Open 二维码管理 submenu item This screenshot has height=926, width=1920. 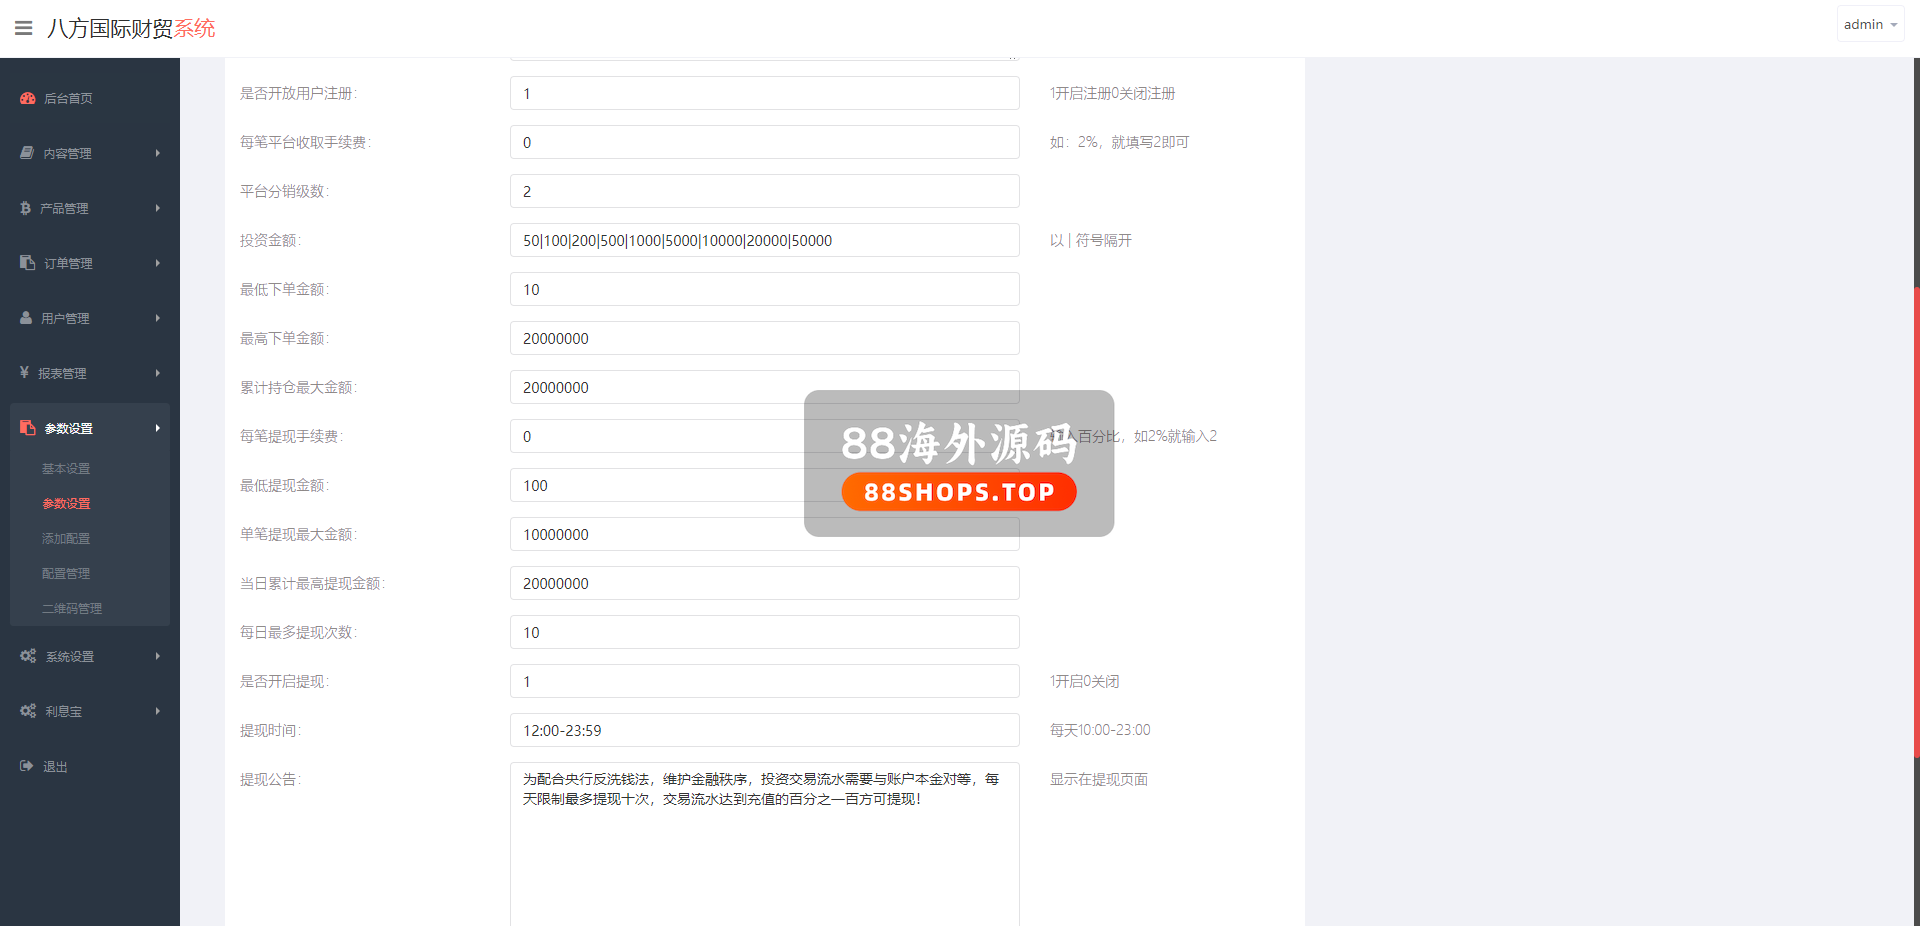point(72,609)
